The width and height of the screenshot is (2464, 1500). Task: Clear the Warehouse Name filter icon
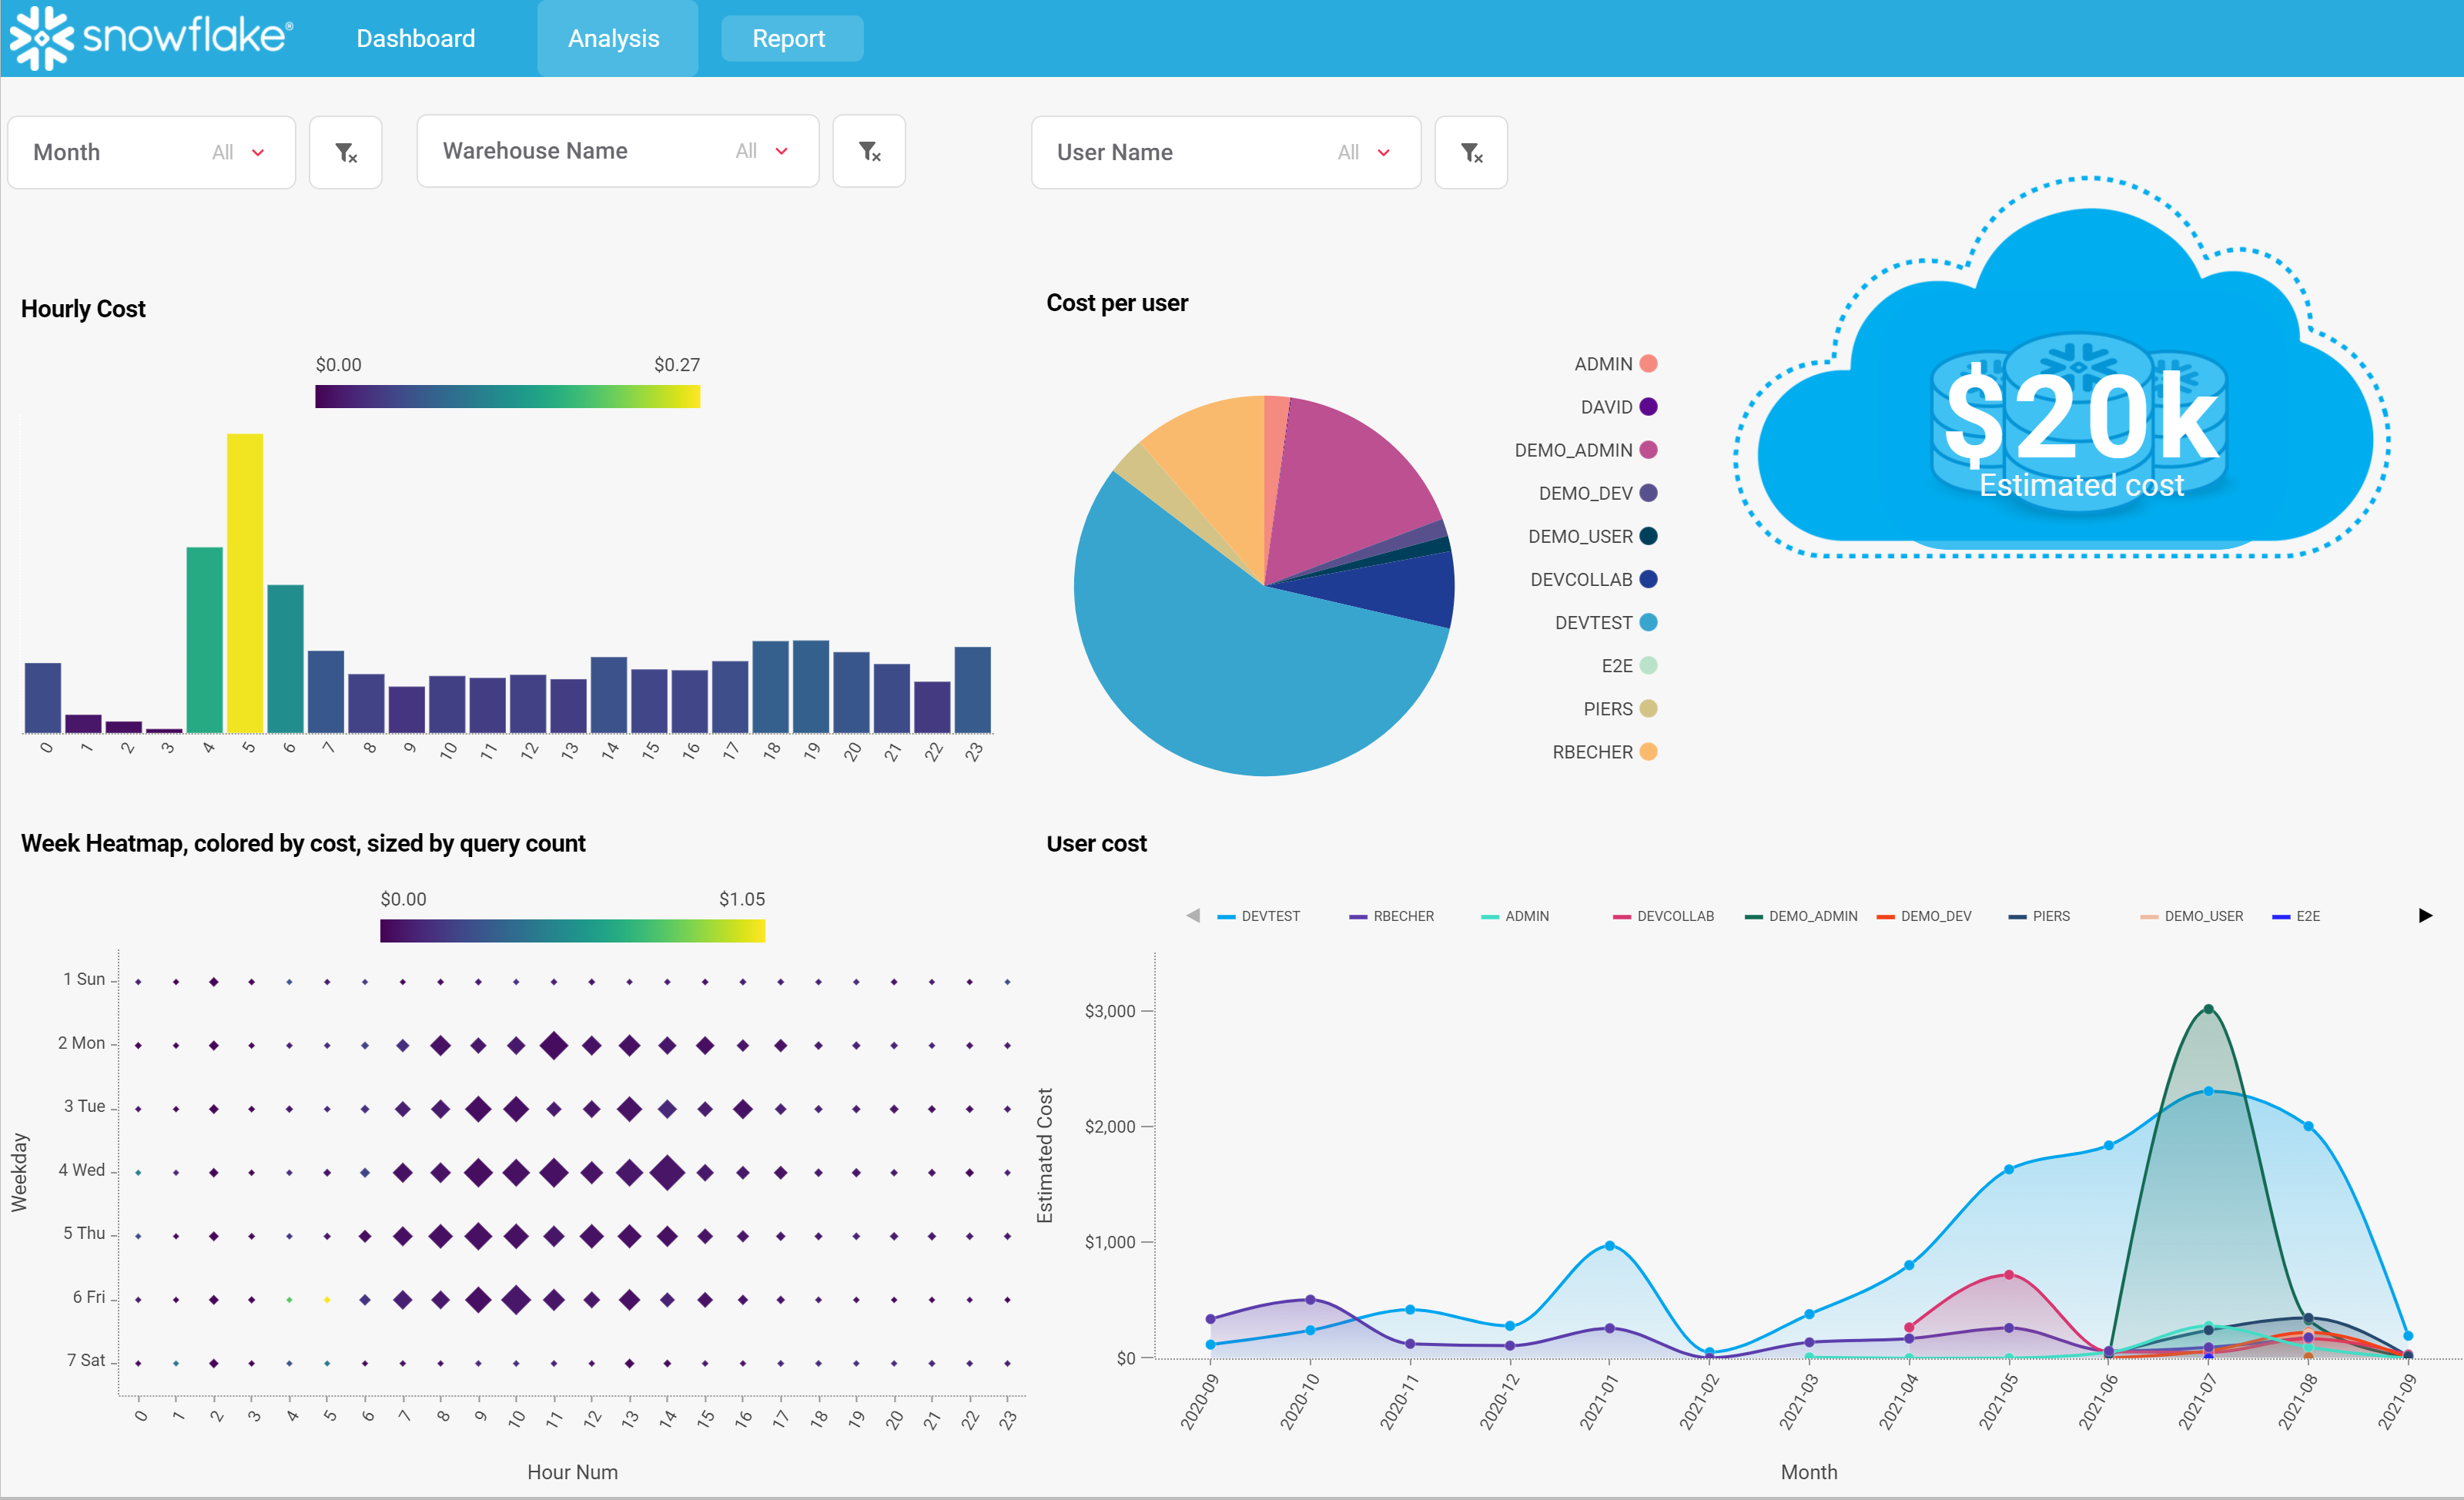pos(869,151)
